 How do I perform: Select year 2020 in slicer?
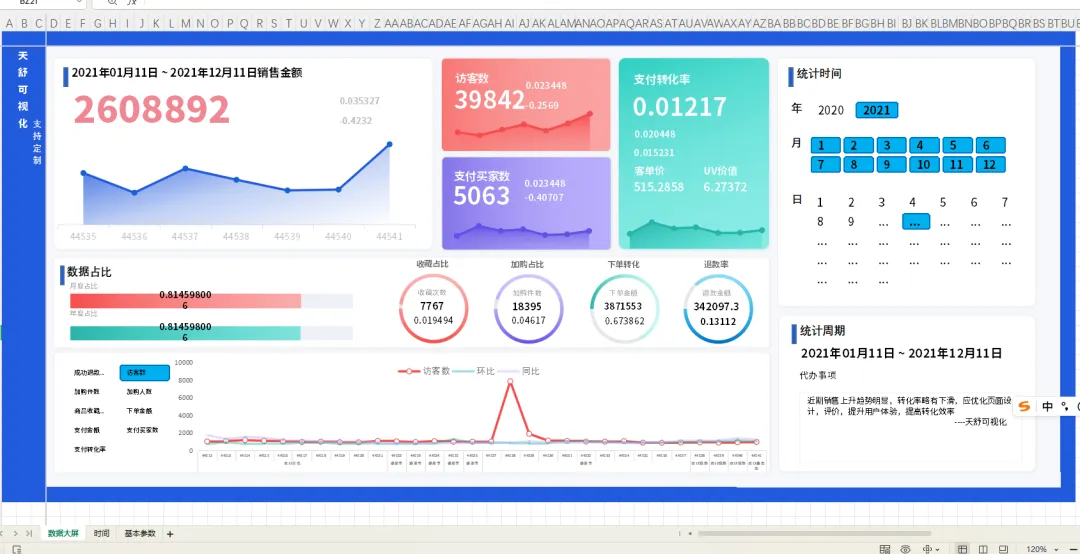click(x=831, y=110)
